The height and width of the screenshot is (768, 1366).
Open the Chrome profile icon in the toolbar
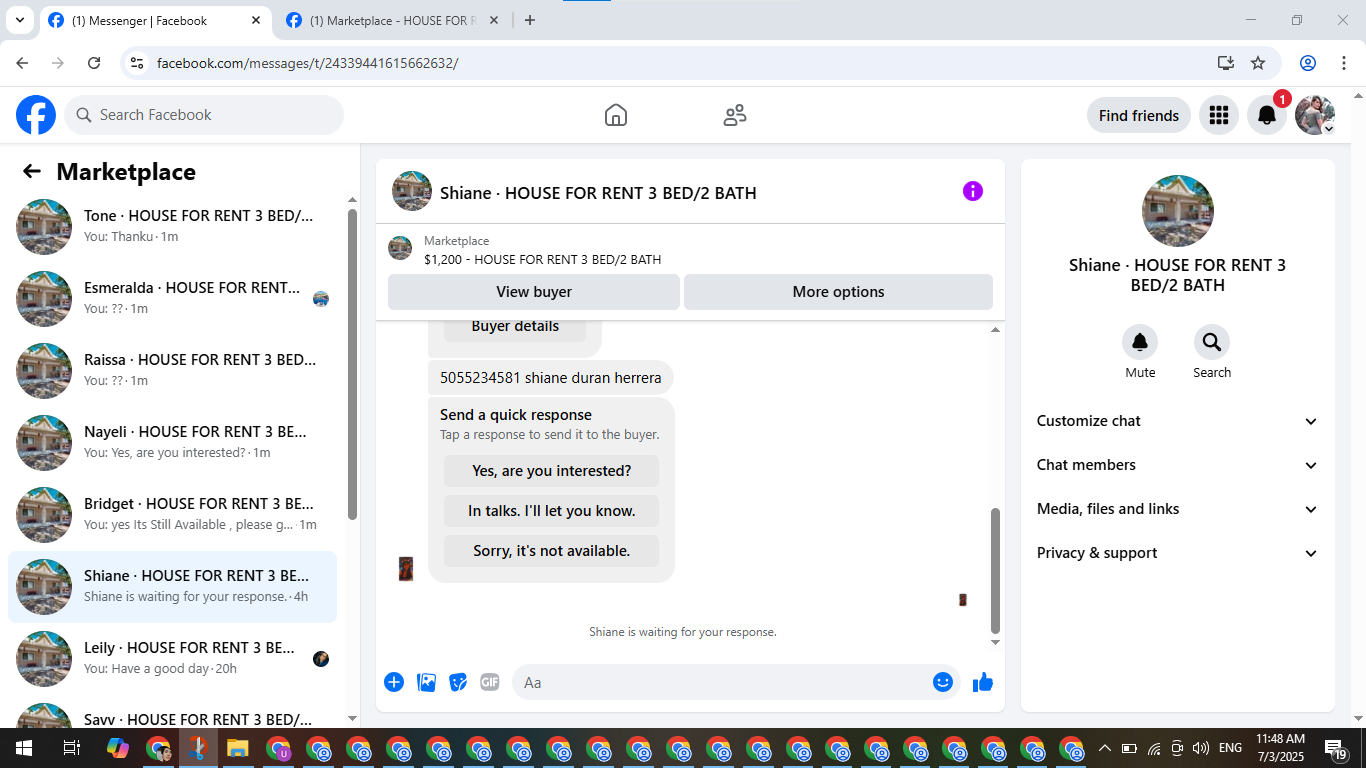coord(1308,63)
